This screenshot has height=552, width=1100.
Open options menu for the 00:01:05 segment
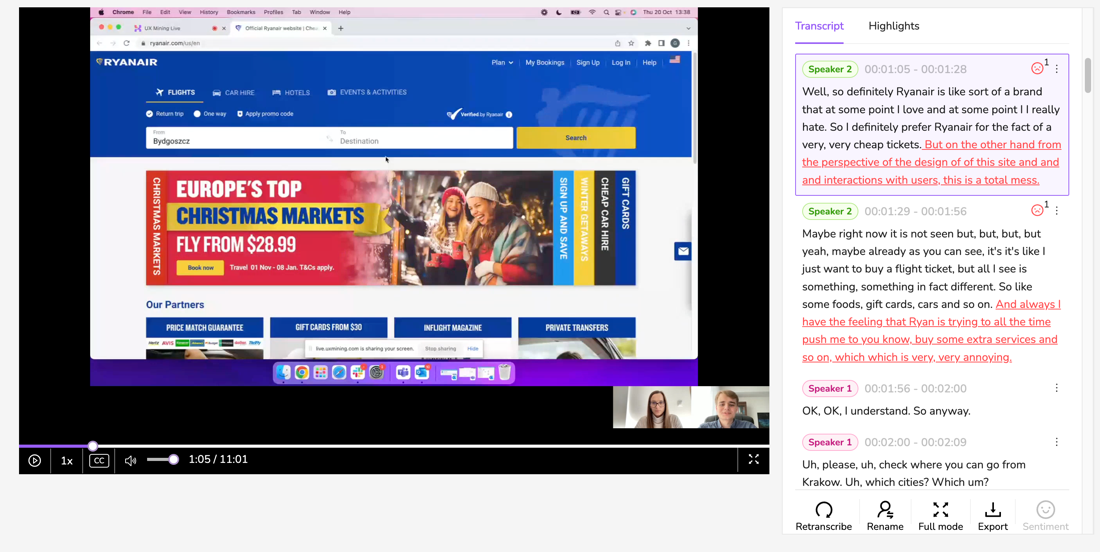(1057, 69)
